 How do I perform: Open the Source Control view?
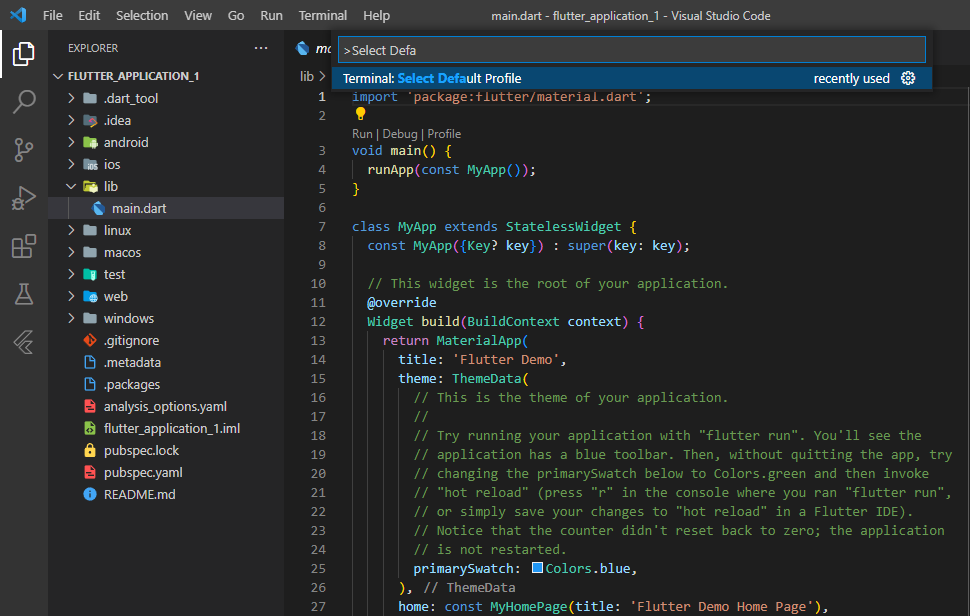tap(24, 150)
